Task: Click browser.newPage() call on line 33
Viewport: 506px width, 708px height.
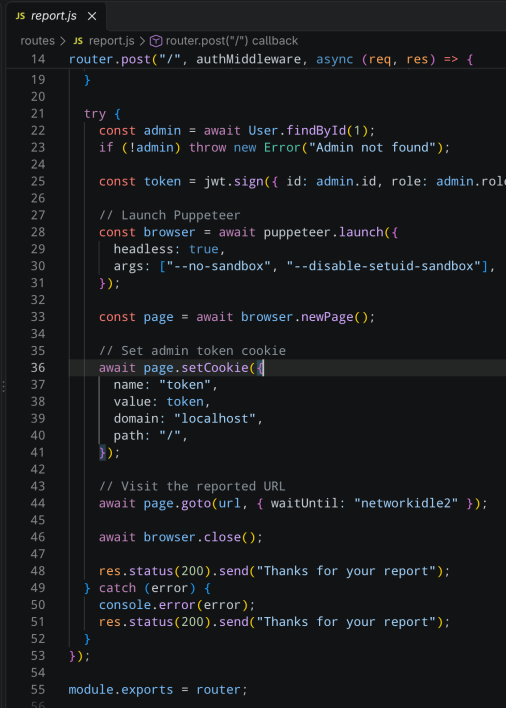Action: 305,317
